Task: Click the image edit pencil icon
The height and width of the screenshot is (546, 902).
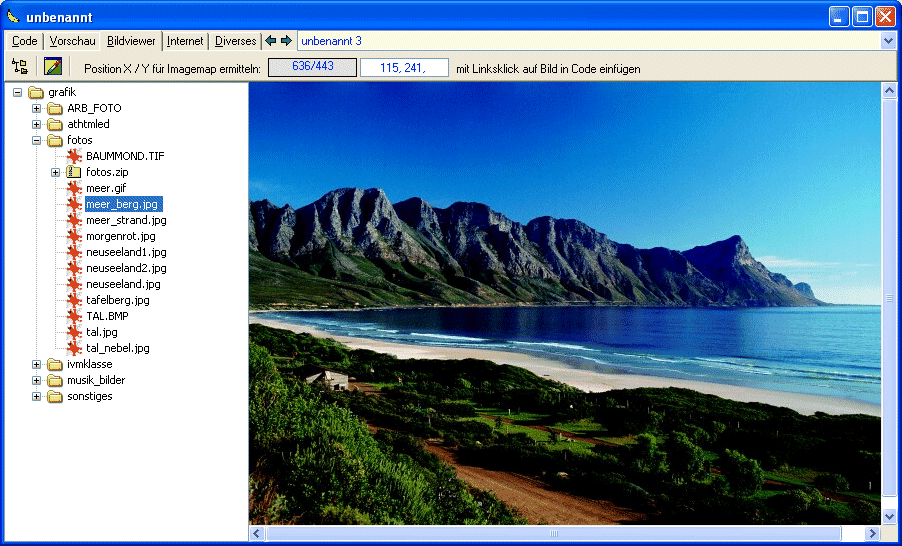Action: click(x=53, y=67)
